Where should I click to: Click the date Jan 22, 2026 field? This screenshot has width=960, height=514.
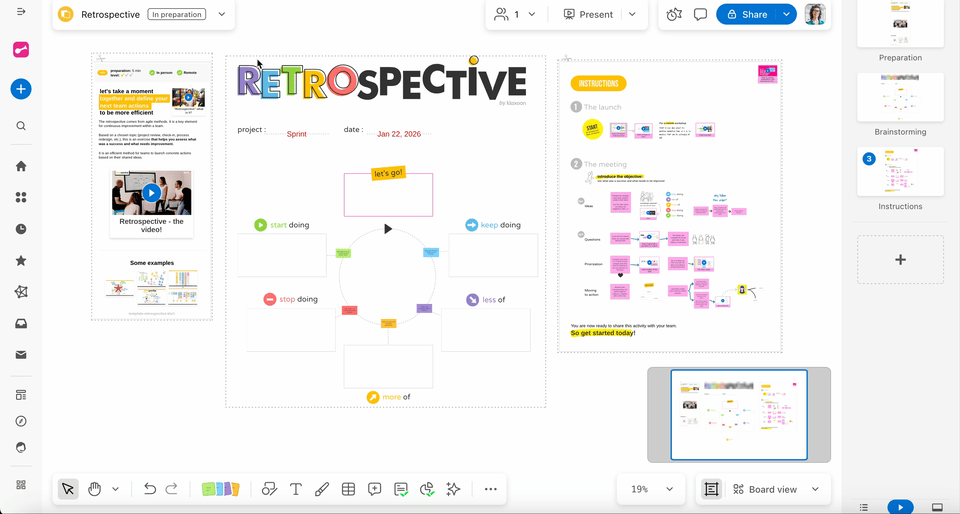[398, 133]
